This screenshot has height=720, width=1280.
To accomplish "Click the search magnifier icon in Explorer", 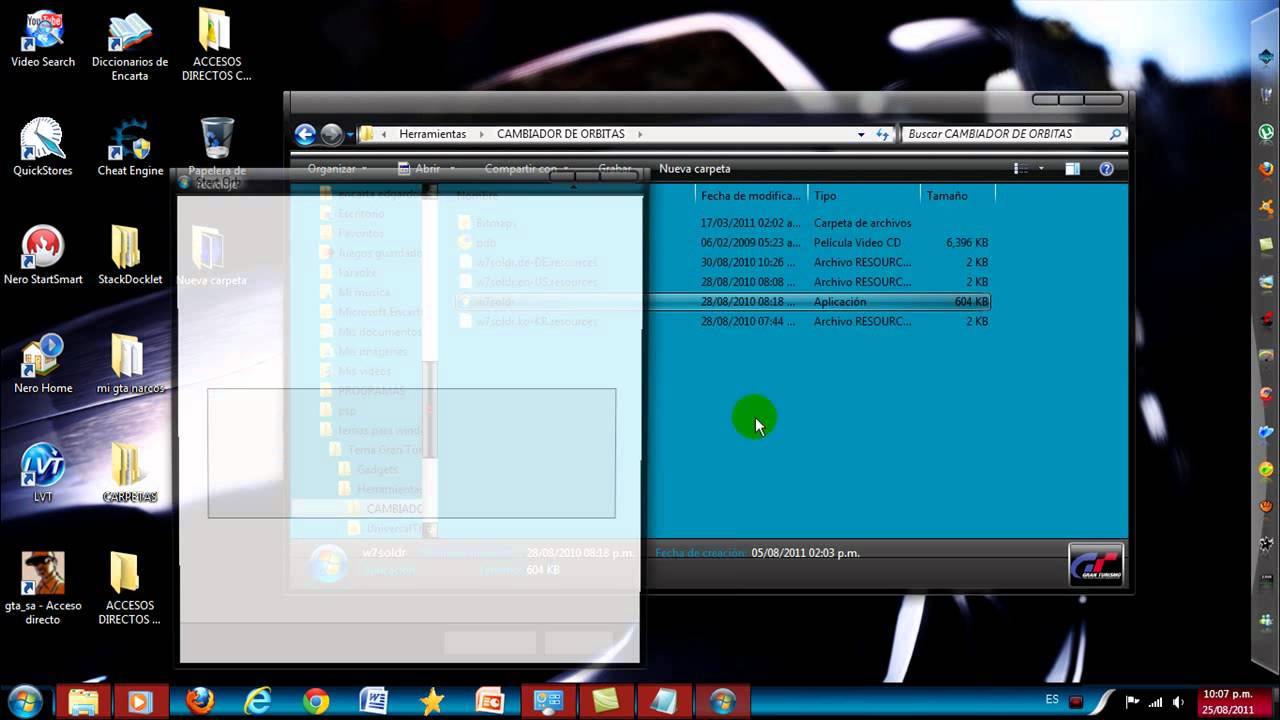I will [x=1115, y=134].
